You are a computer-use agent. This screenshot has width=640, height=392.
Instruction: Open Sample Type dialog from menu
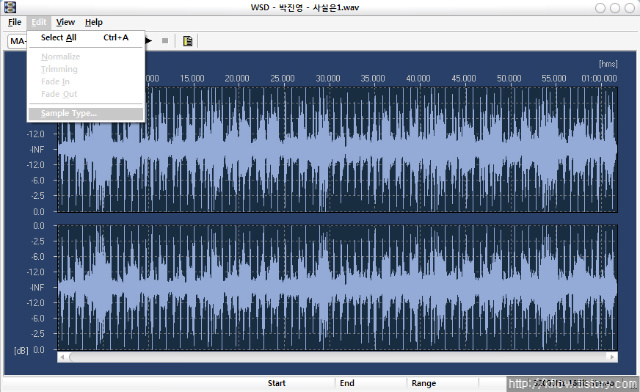point(86,114)
